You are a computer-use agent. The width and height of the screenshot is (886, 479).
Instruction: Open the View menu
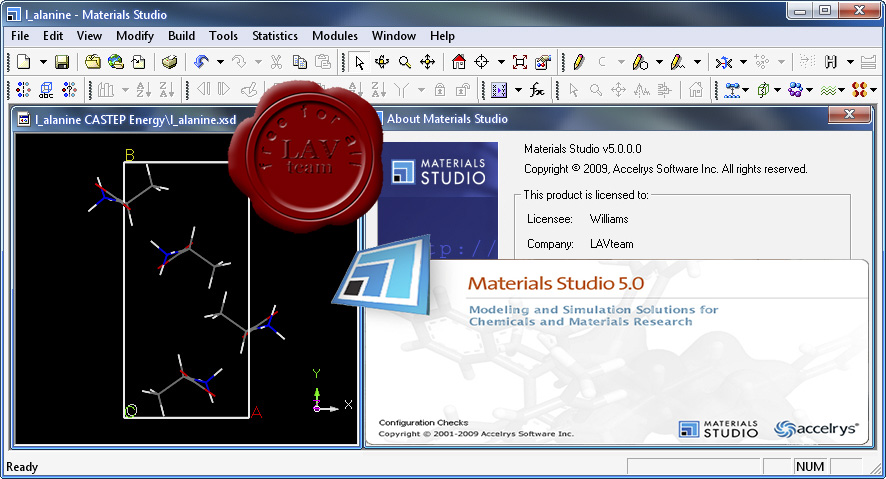pyautogui.click(x=89, y=36)
